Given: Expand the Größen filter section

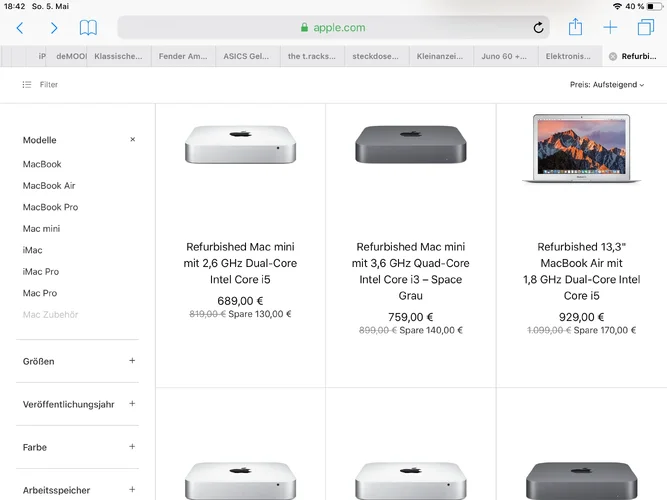Looking at the screenshot, I should tap(132, 360).
